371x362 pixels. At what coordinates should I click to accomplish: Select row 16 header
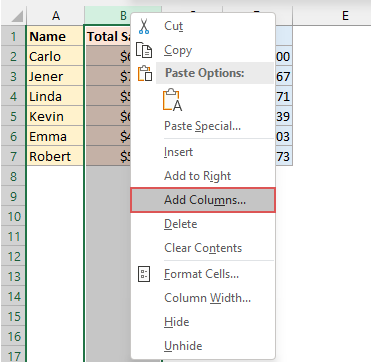click(x=13, y=336)
